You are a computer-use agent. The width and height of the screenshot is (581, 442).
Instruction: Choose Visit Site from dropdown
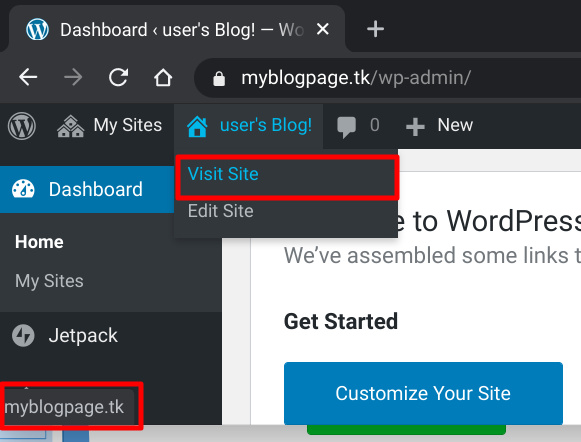(x=286, y=174)
